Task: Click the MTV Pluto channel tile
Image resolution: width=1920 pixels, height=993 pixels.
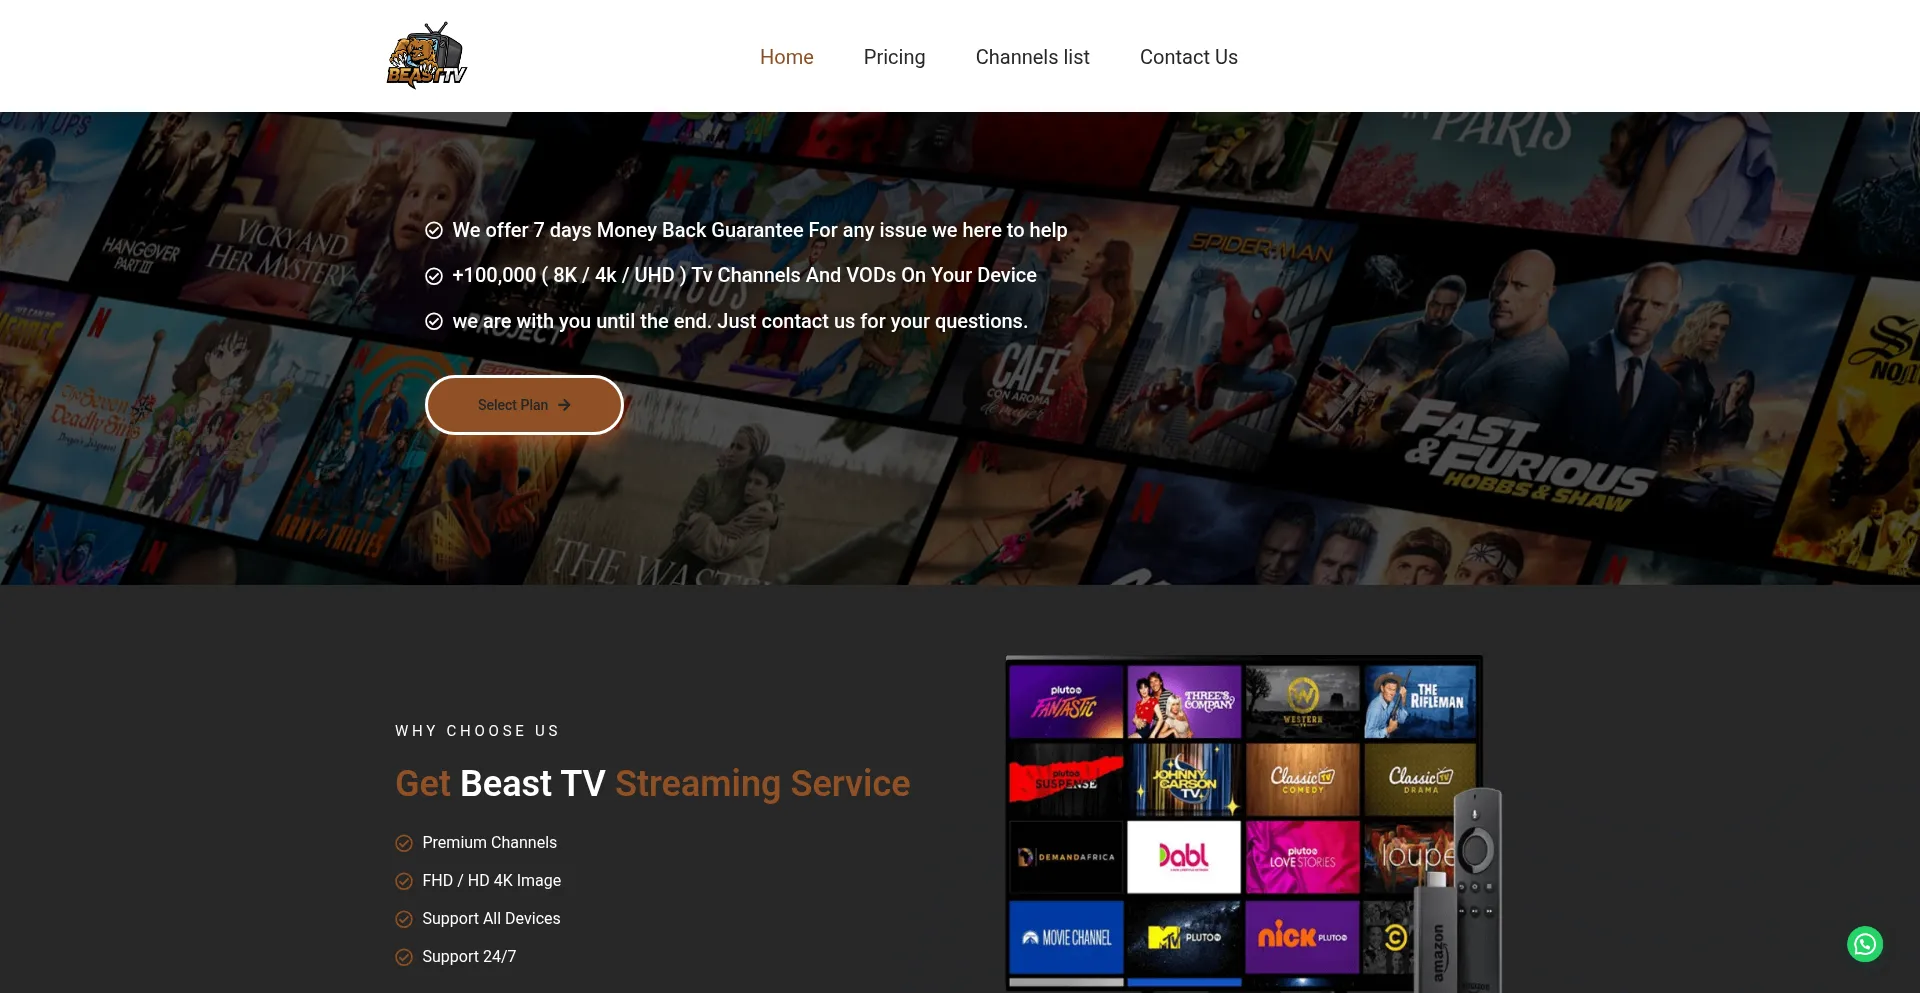Action: point(1184,937)
